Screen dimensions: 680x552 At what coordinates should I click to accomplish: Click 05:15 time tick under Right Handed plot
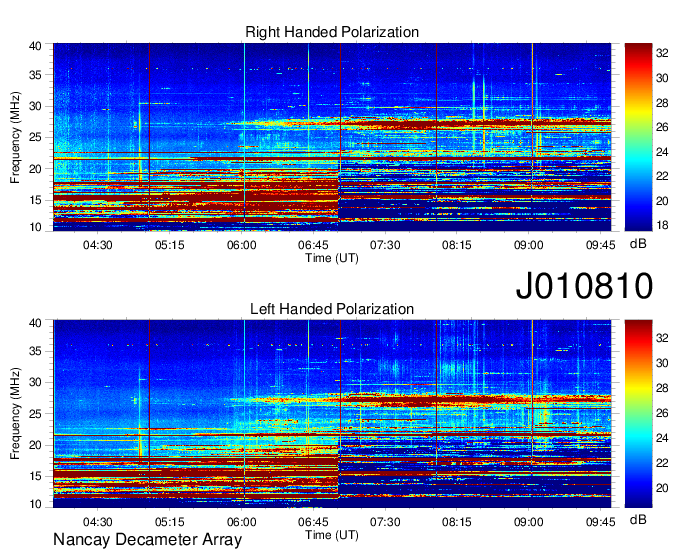pyautogui.click(x=170, y=245)
